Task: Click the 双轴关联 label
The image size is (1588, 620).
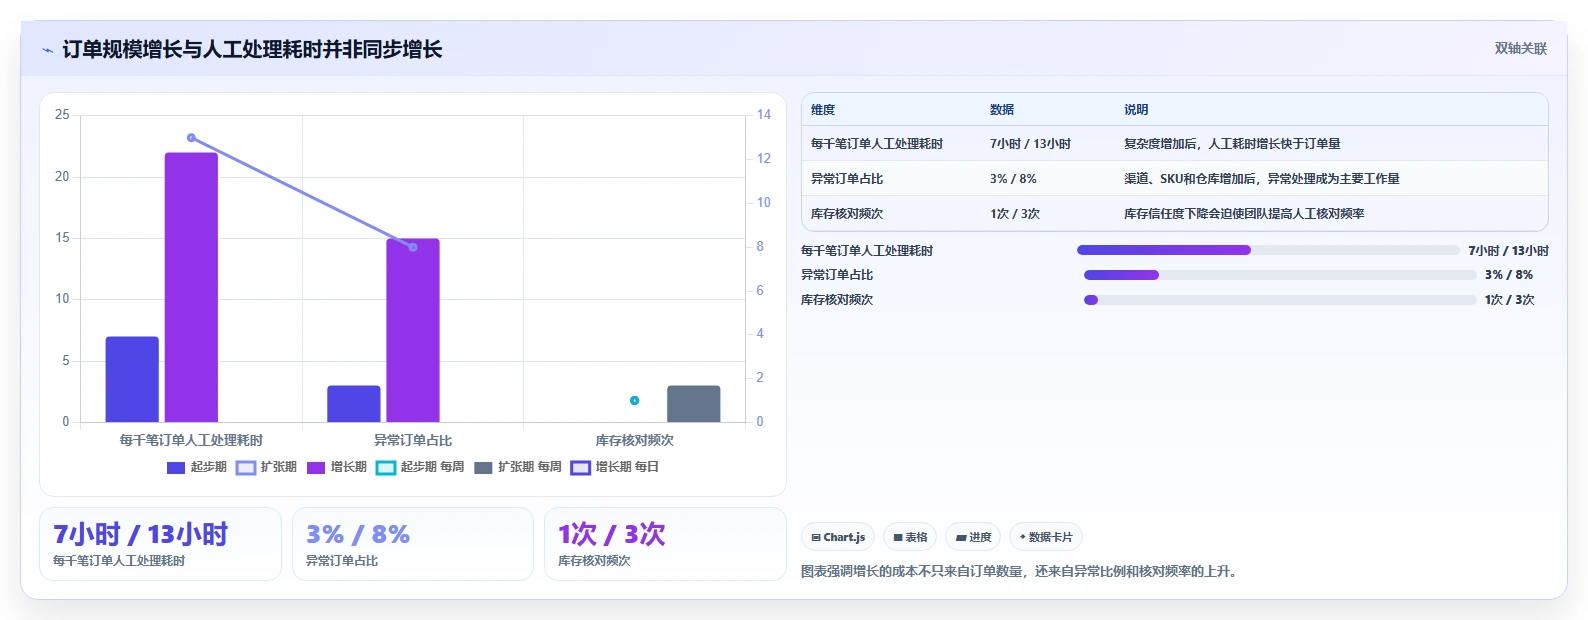Action: 1520,48
